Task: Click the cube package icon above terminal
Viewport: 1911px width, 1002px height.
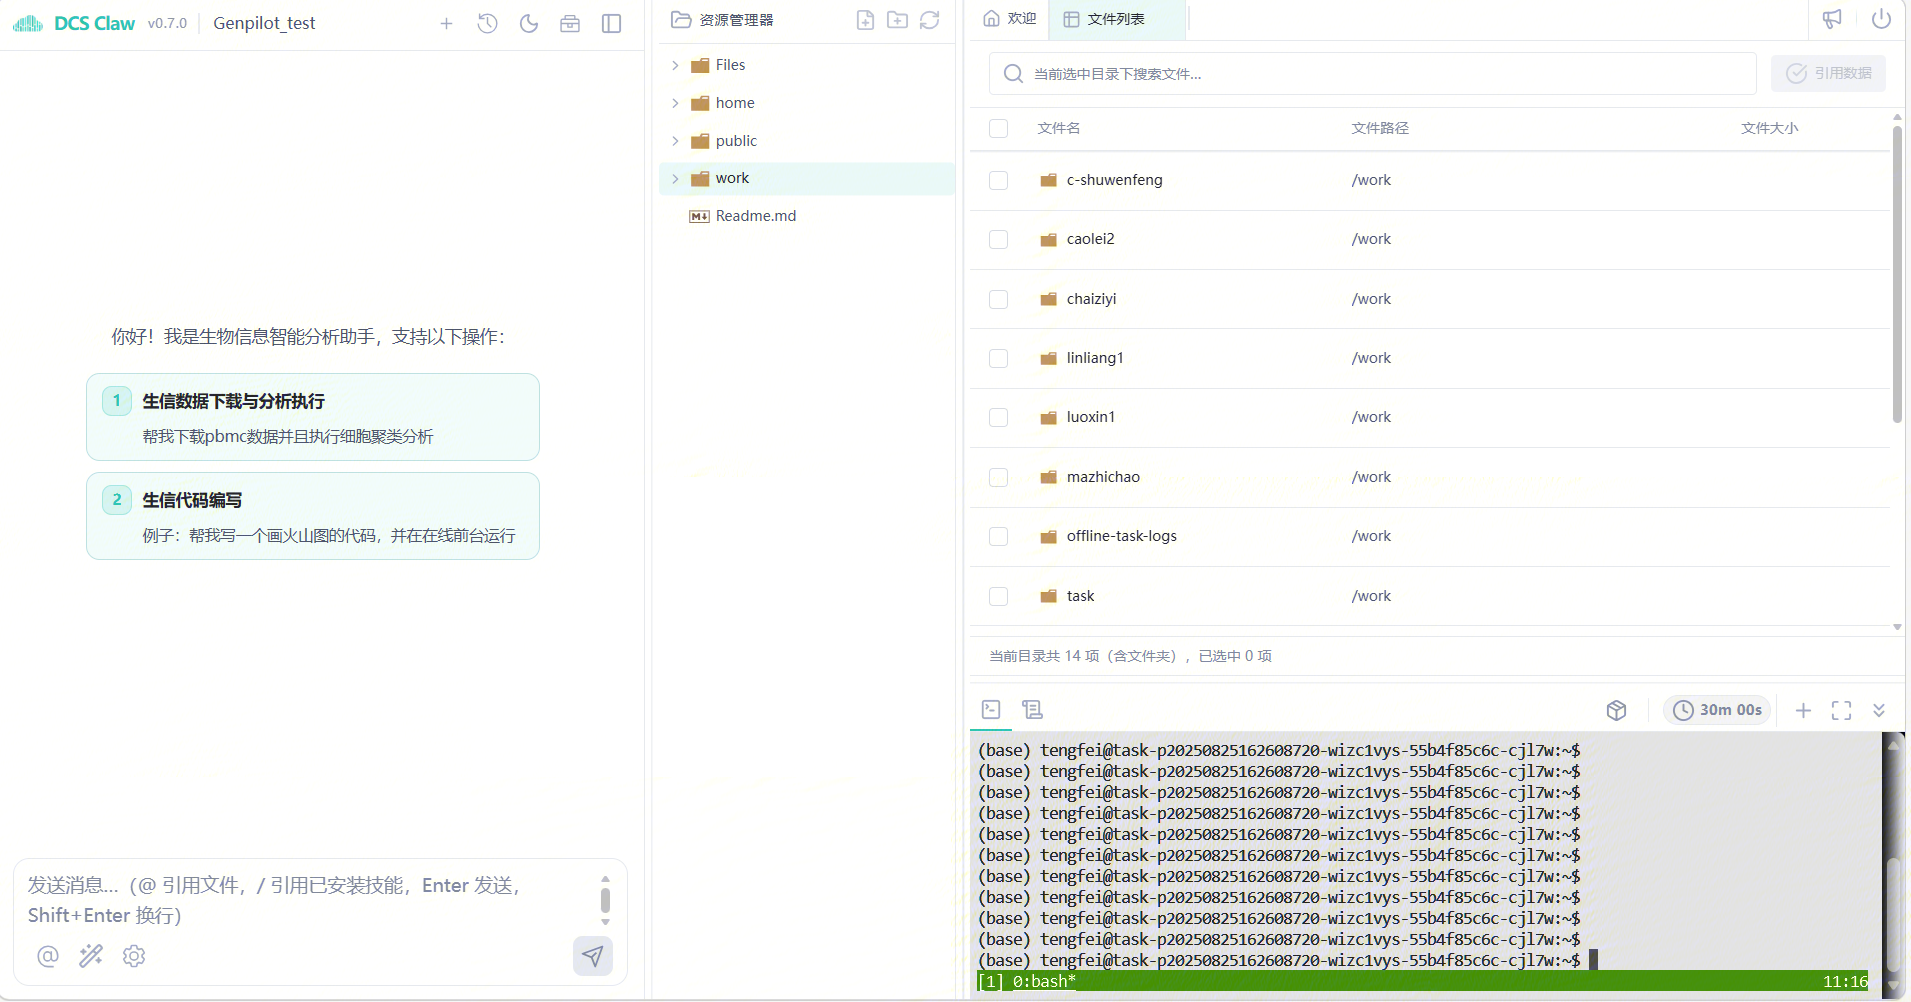Action: pyautogui.click(x=1616, y=710)
